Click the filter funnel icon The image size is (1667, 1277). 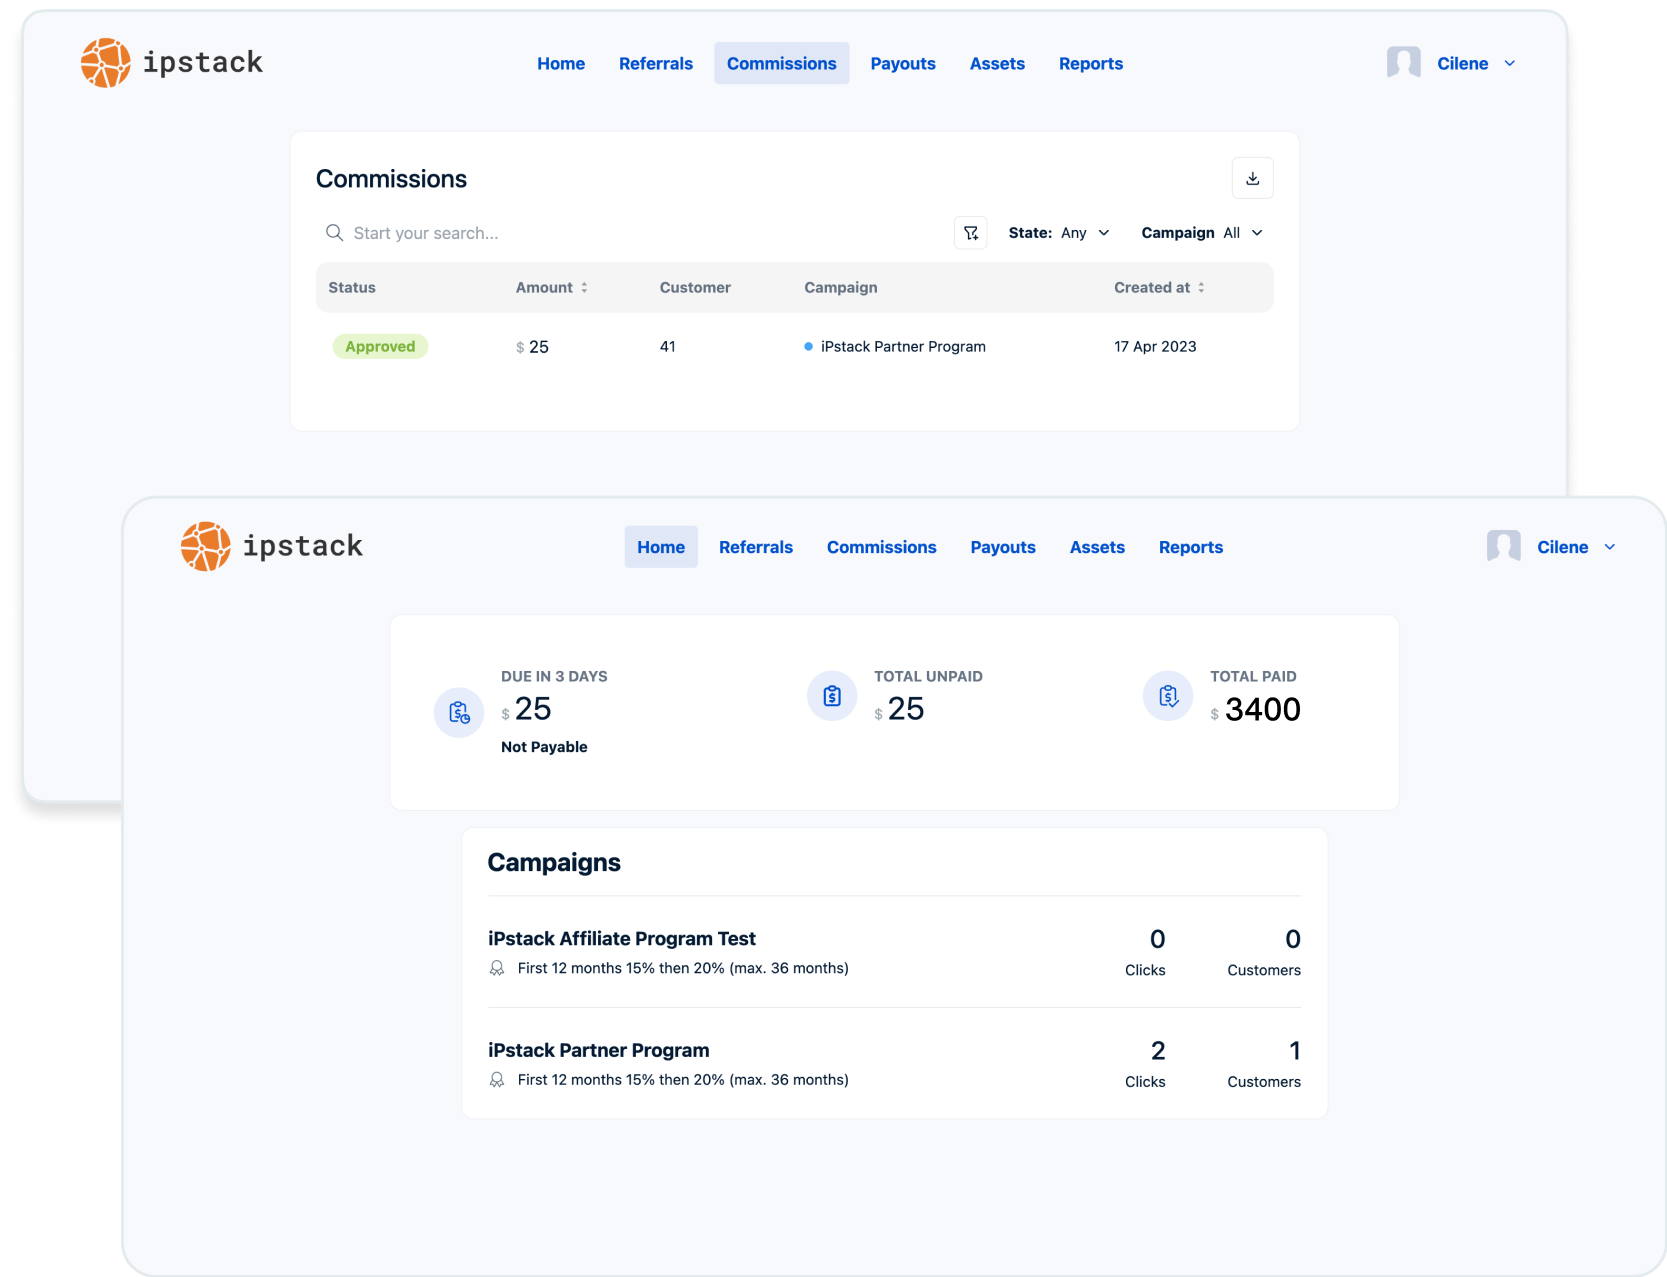(970, 233)
